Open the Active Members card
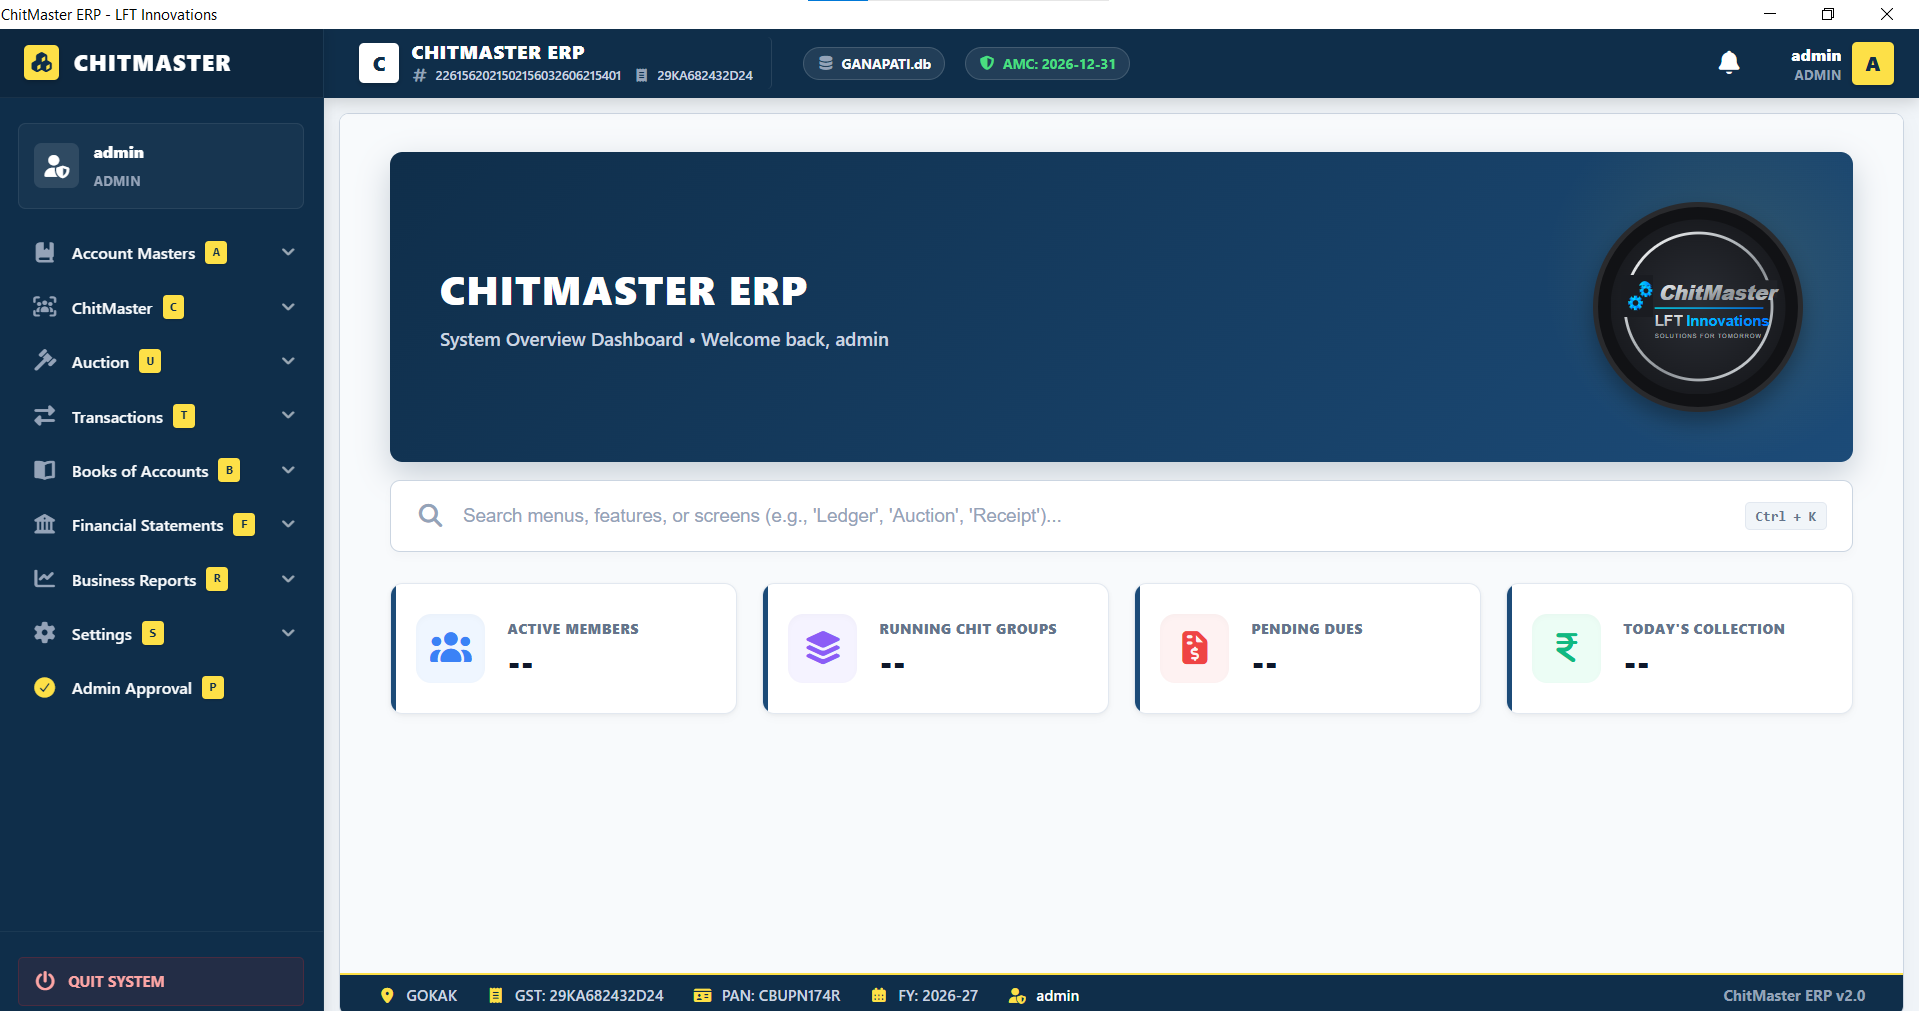The image size is (1919, 1011). pyautogui.click(x=564, y=648)
